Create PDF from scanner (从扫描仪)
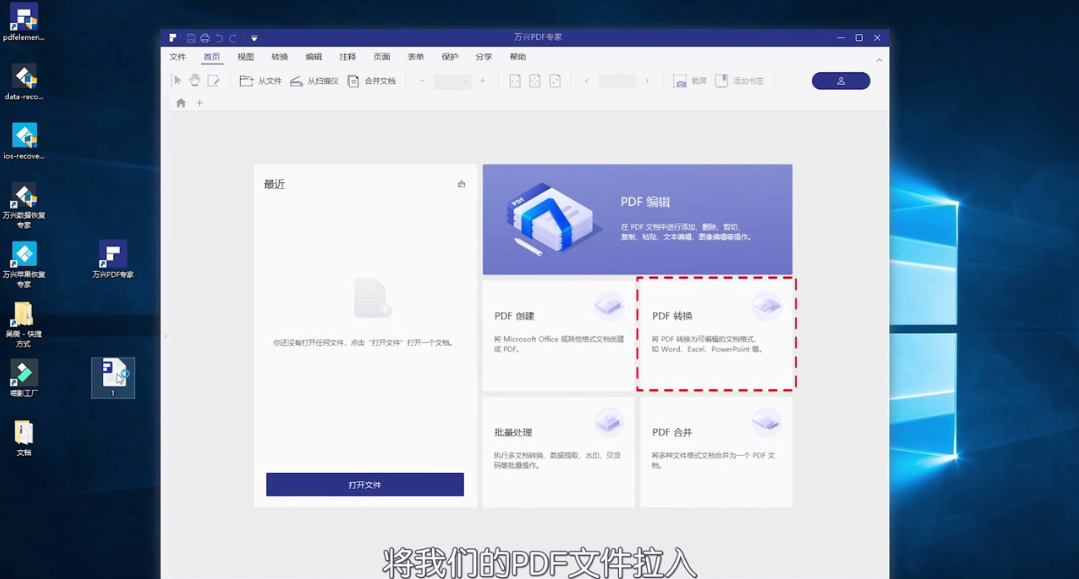Viewport: 1079px width, 579px height. click(x=314, y=81)
